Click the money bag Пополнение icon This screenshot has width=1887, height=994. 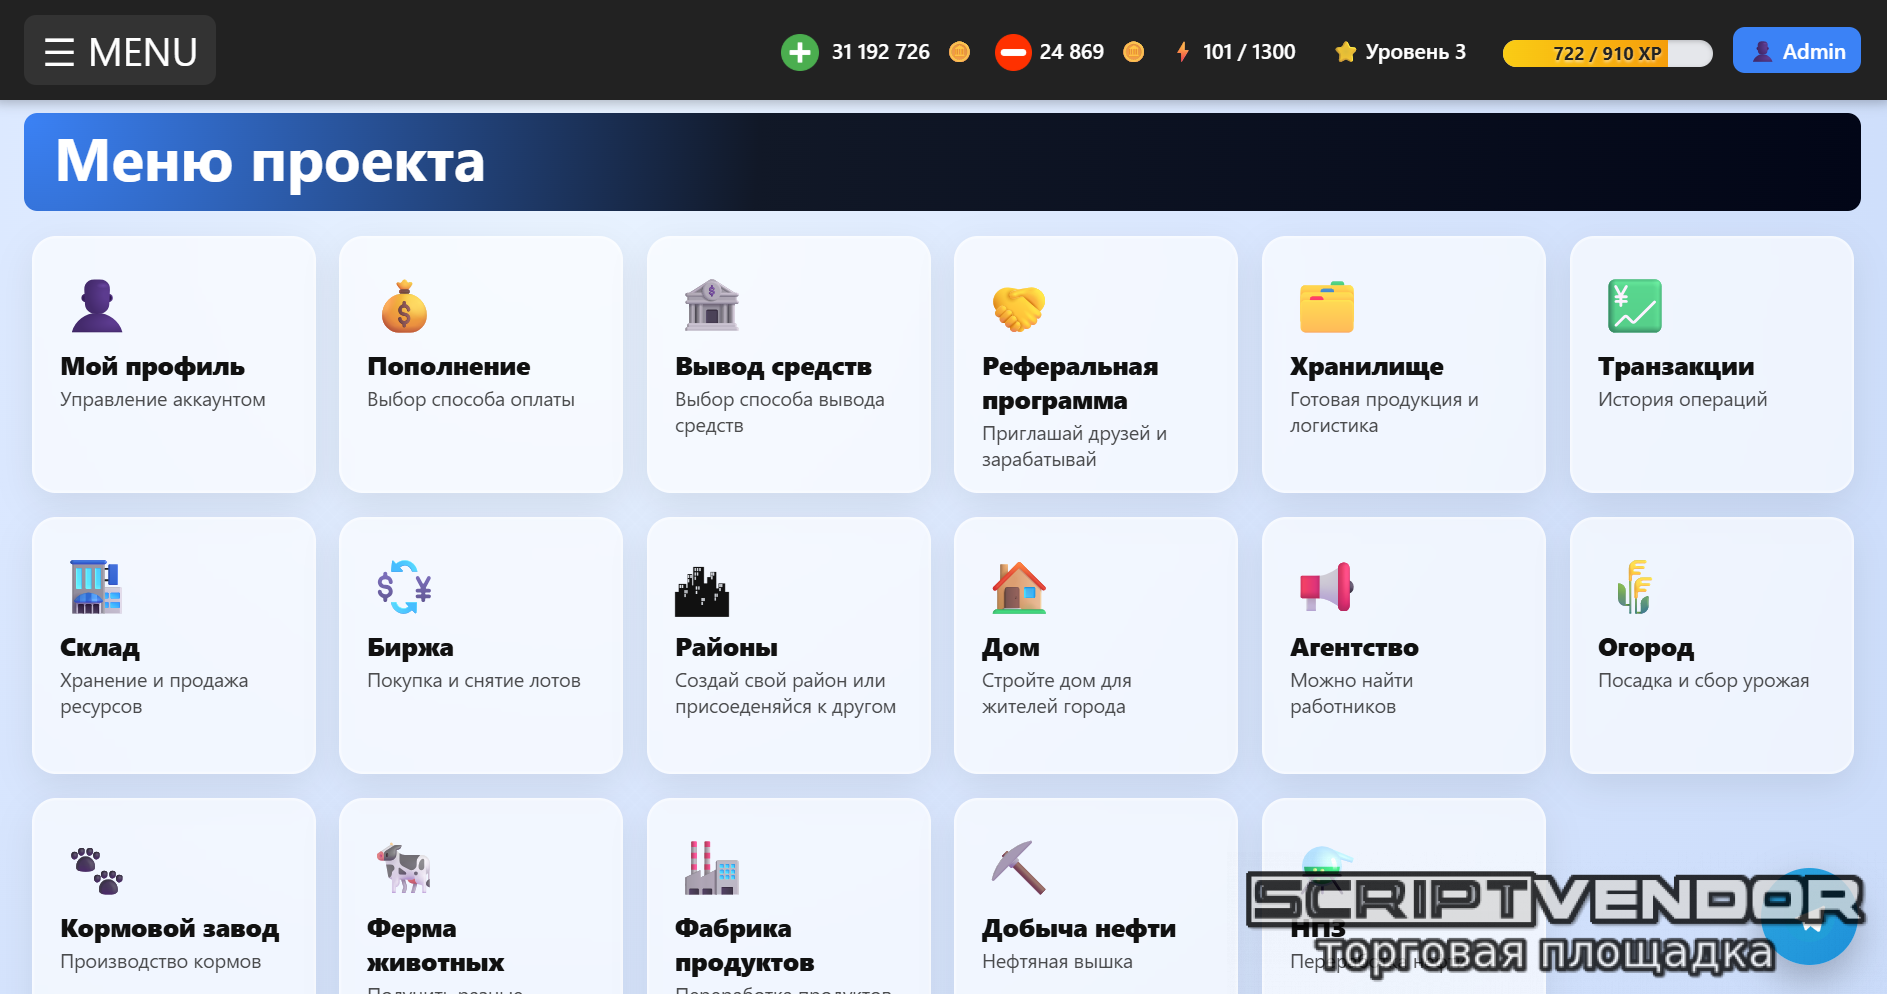tap(404, 306)
